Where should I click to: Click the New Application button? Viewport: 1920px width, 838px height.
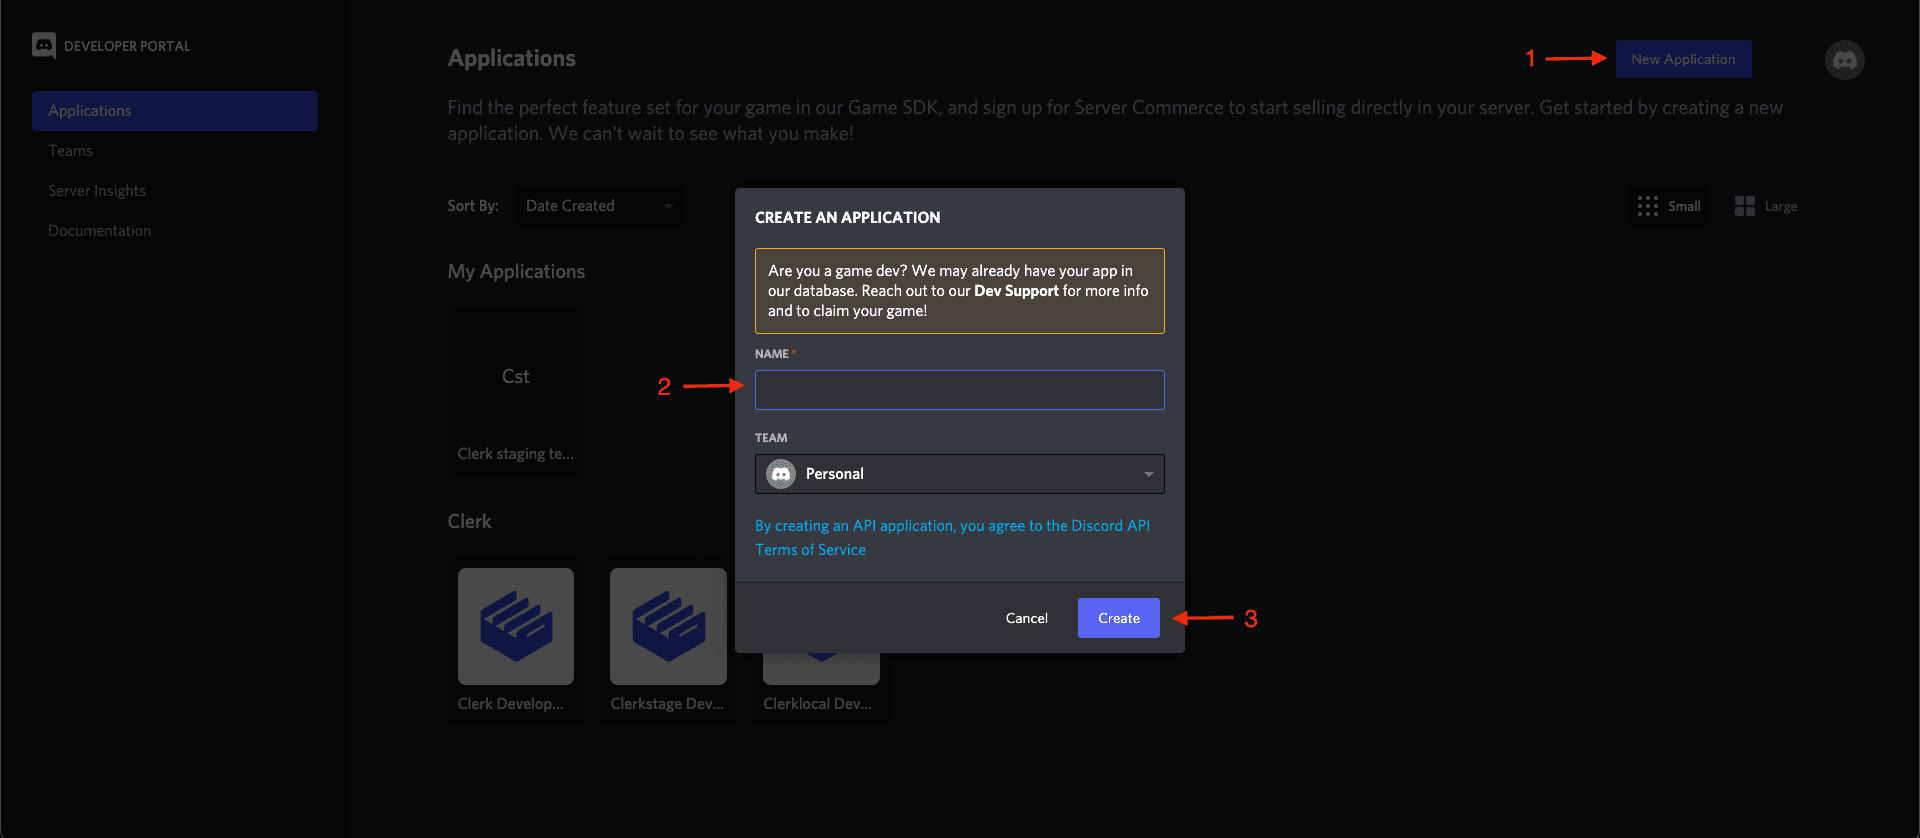(x=1683, y=59)
